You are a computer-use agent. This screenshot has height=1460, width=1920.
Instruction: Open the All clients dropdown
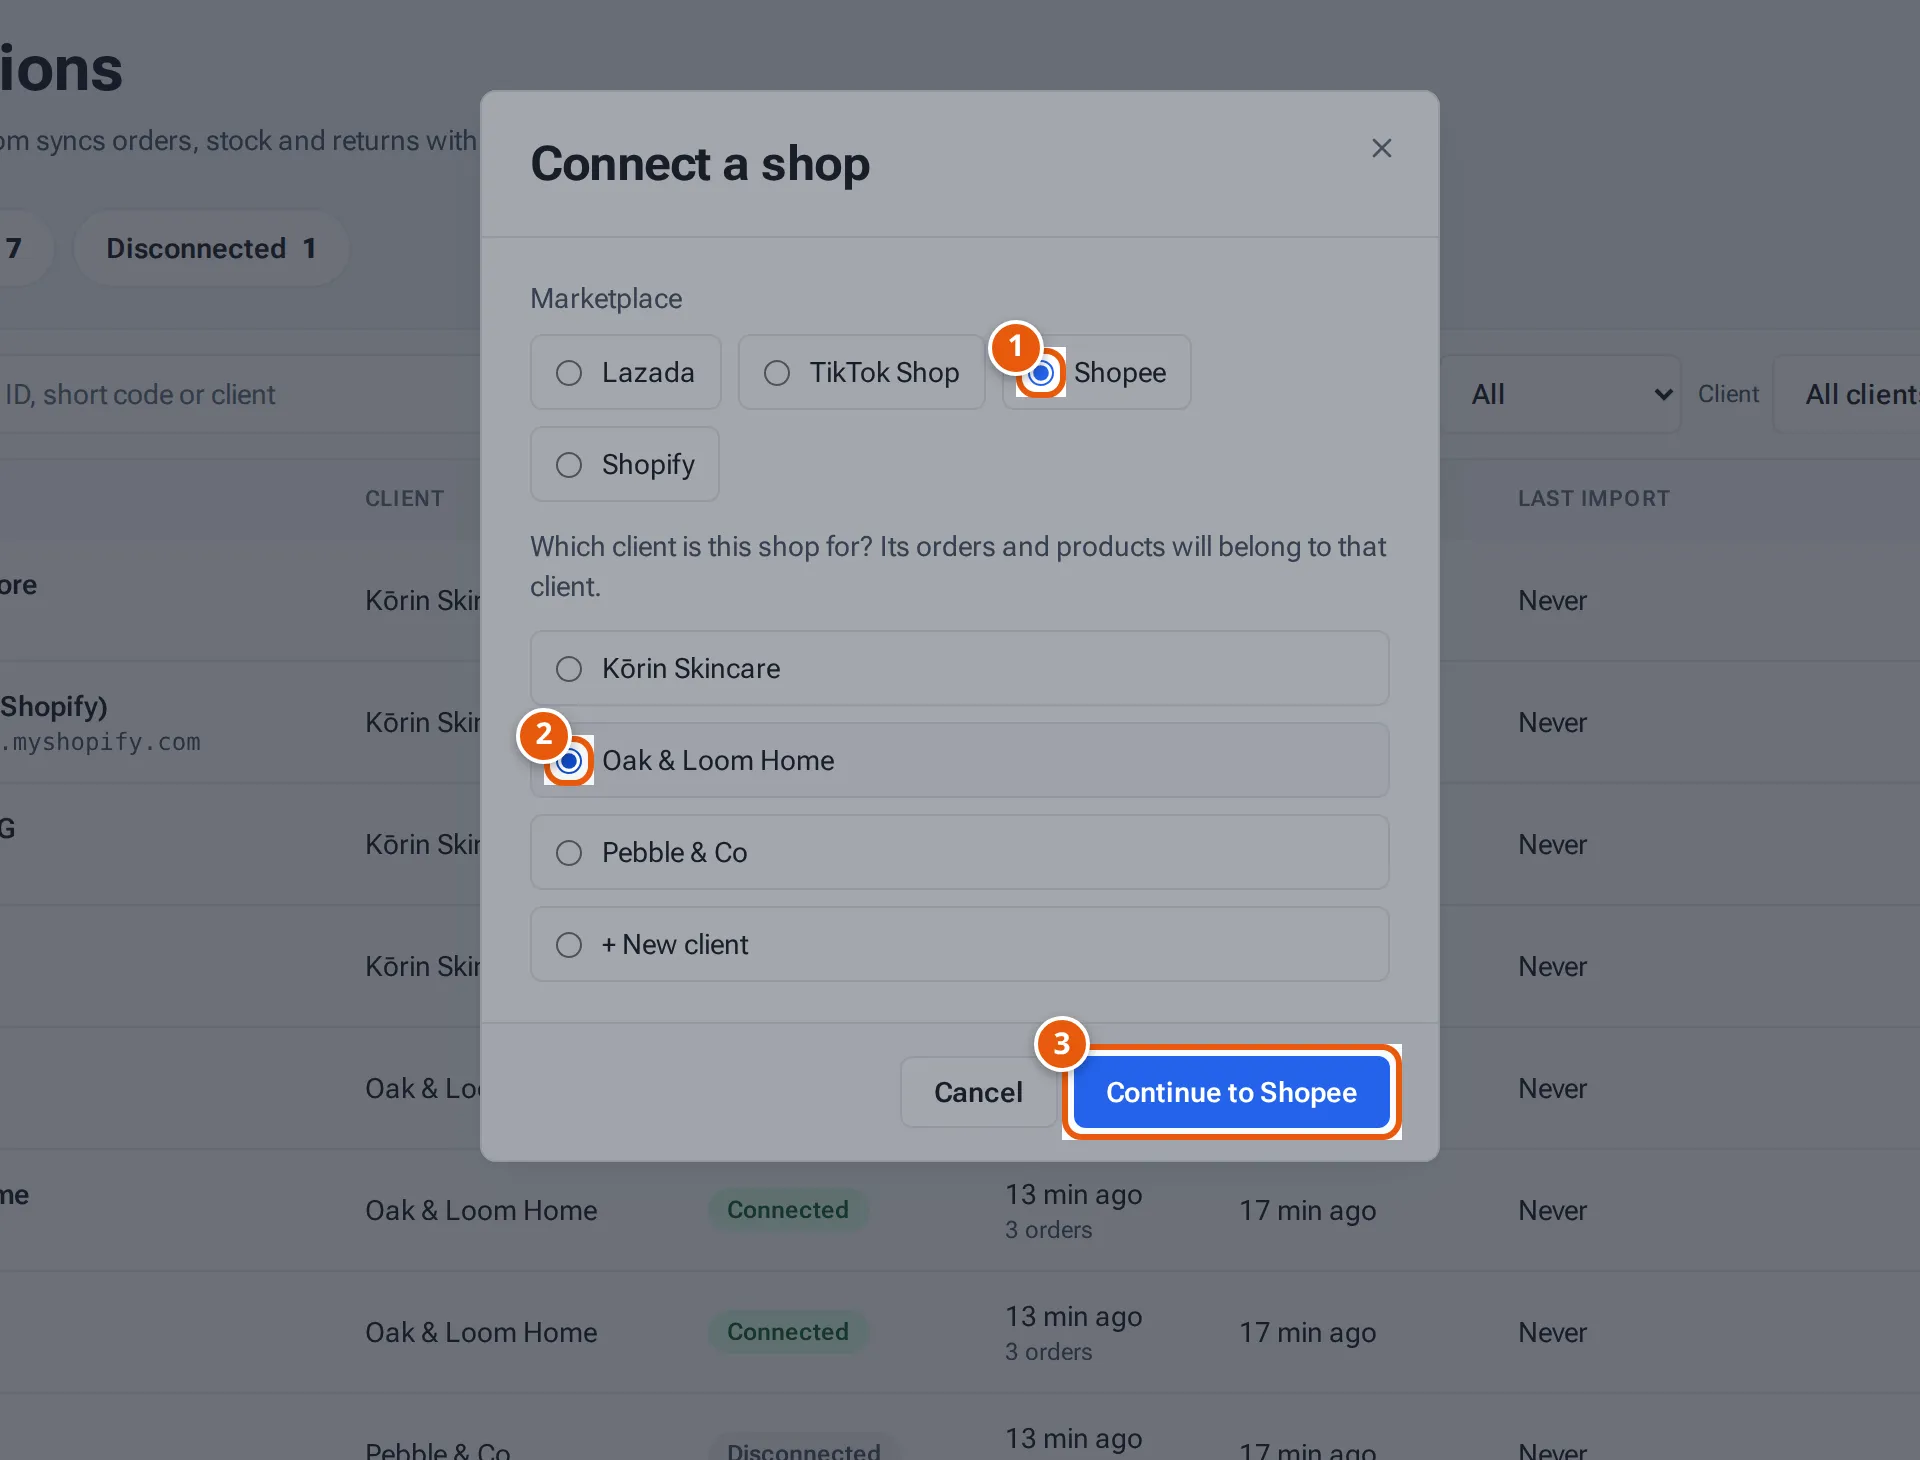tap(1847, 394)
